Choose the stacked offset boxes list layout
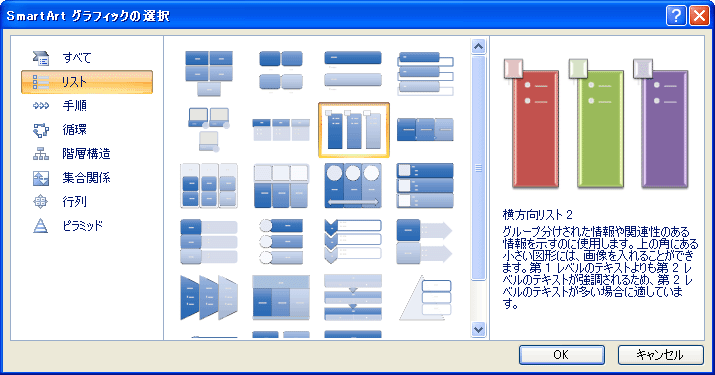The image size is (715, 375). [x=425, y=73]
